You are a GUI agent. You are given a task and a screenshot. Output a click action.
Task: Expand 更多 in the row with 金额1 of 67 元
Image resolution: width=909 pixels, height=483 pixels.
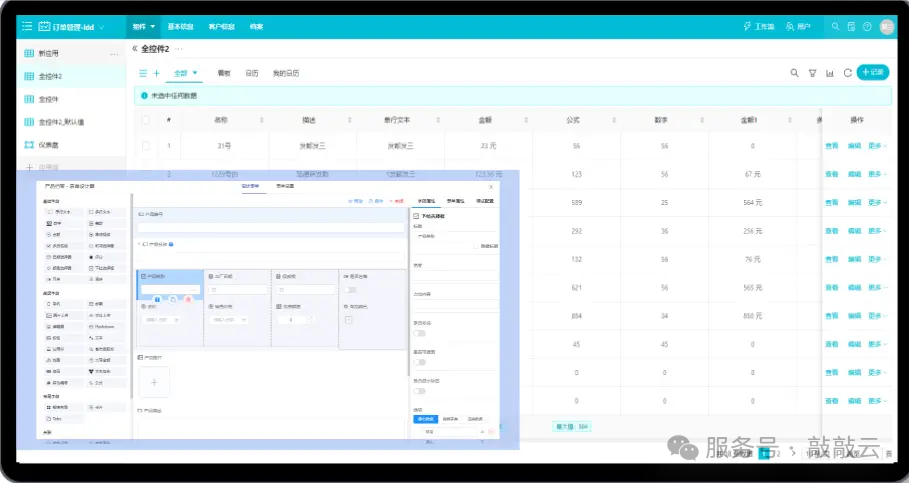877,174
